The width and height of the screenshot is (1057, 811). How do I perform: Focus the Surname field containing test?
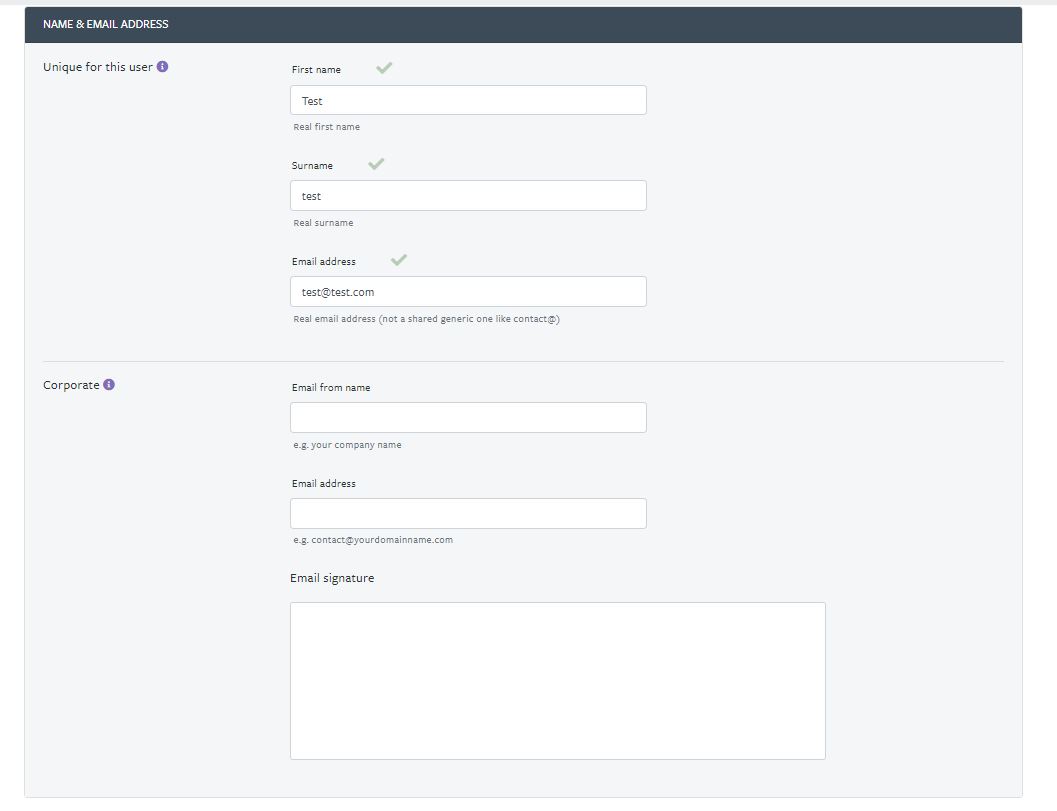(469, 196)
